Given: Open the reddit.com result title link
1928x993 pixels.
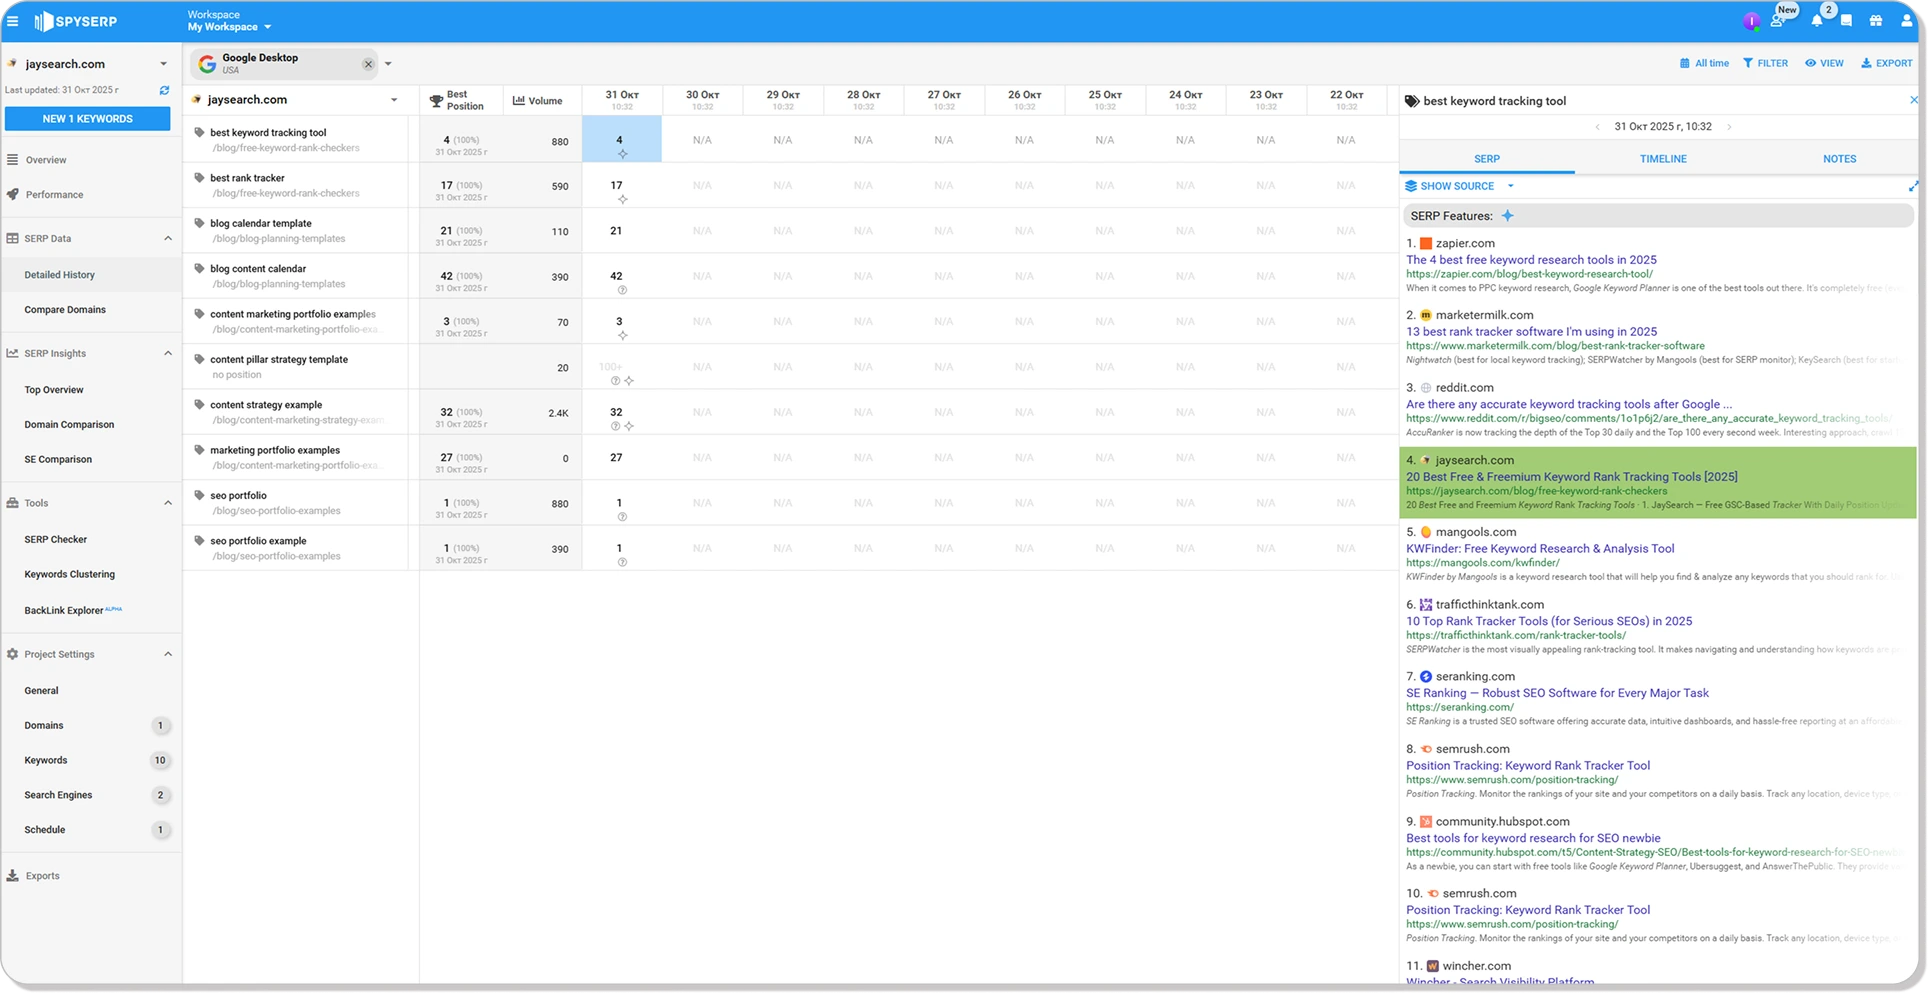Looking at the screenshot, I should [1569, 405].
